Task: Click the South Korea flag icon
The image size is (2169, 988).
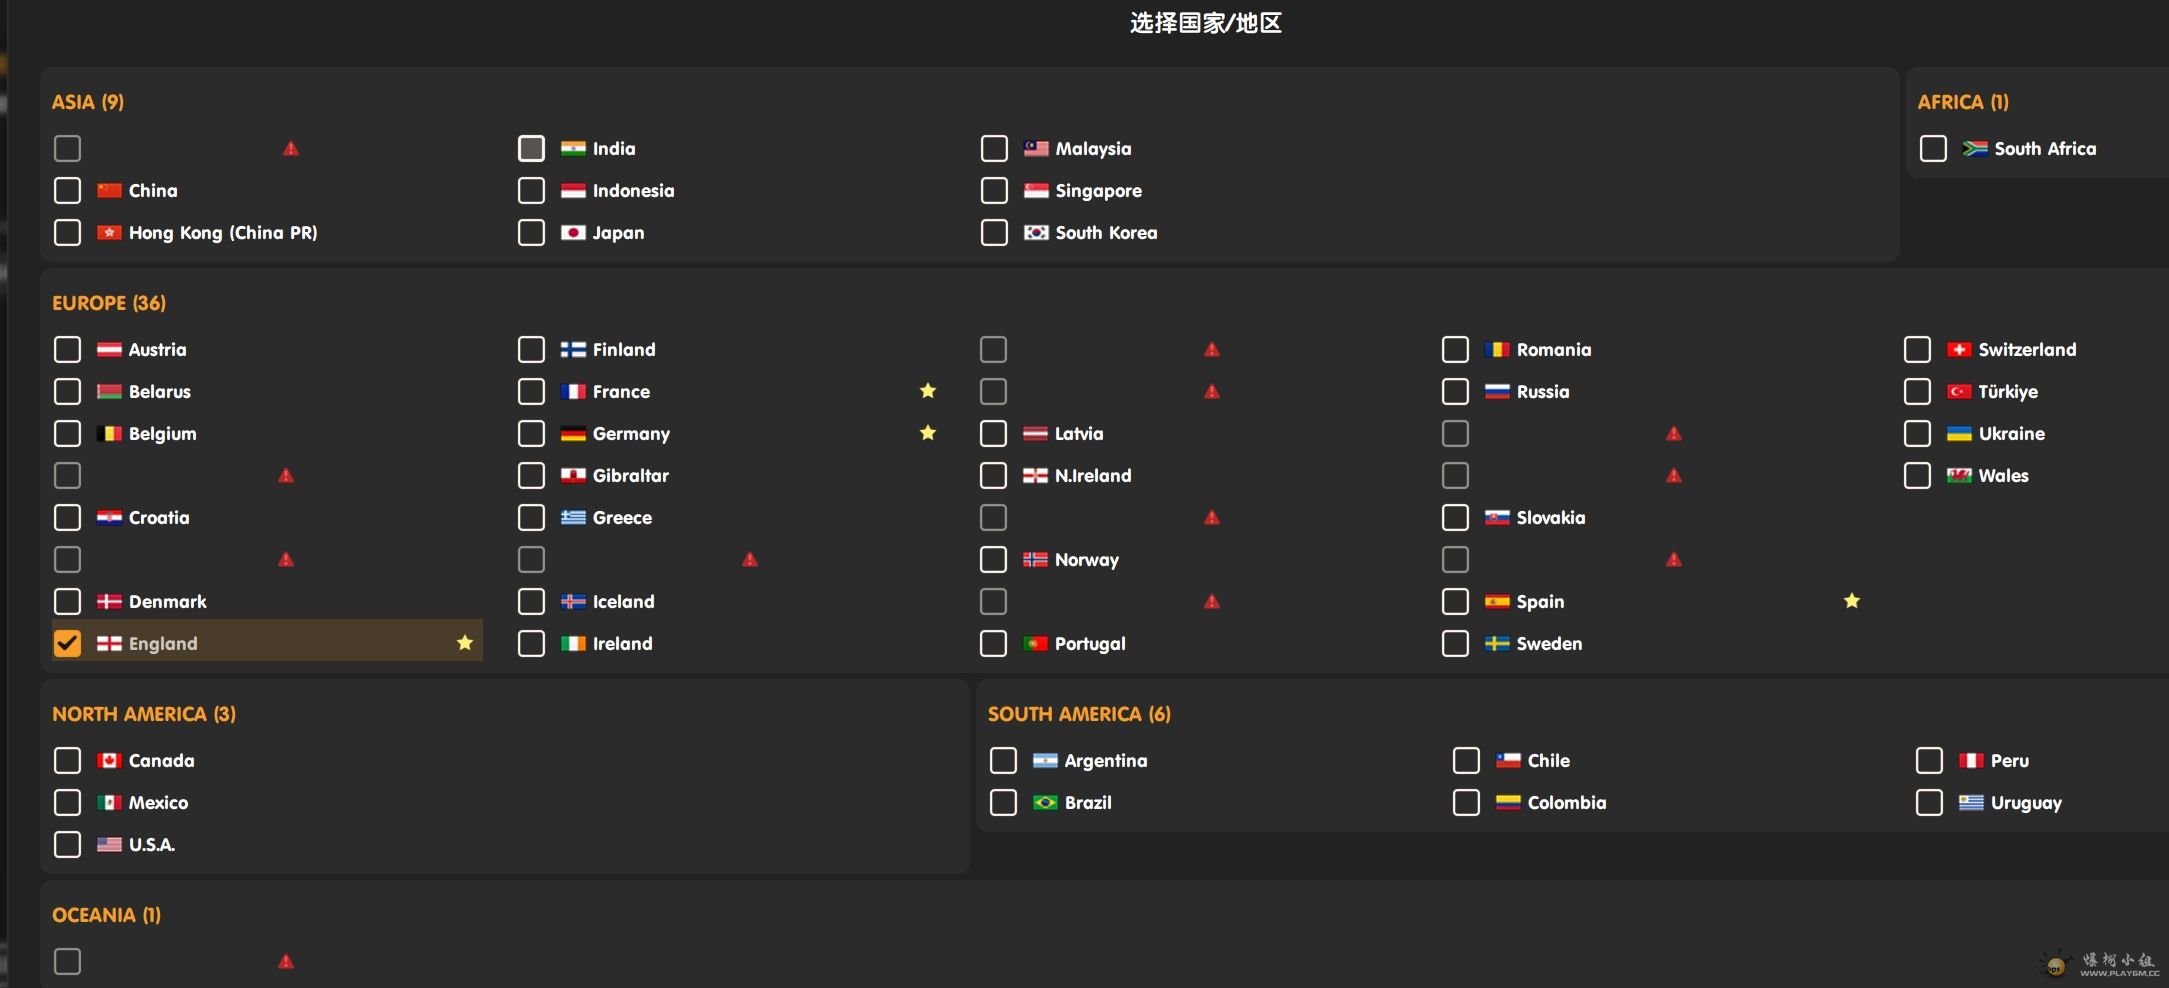Action: click(1036, 232)
